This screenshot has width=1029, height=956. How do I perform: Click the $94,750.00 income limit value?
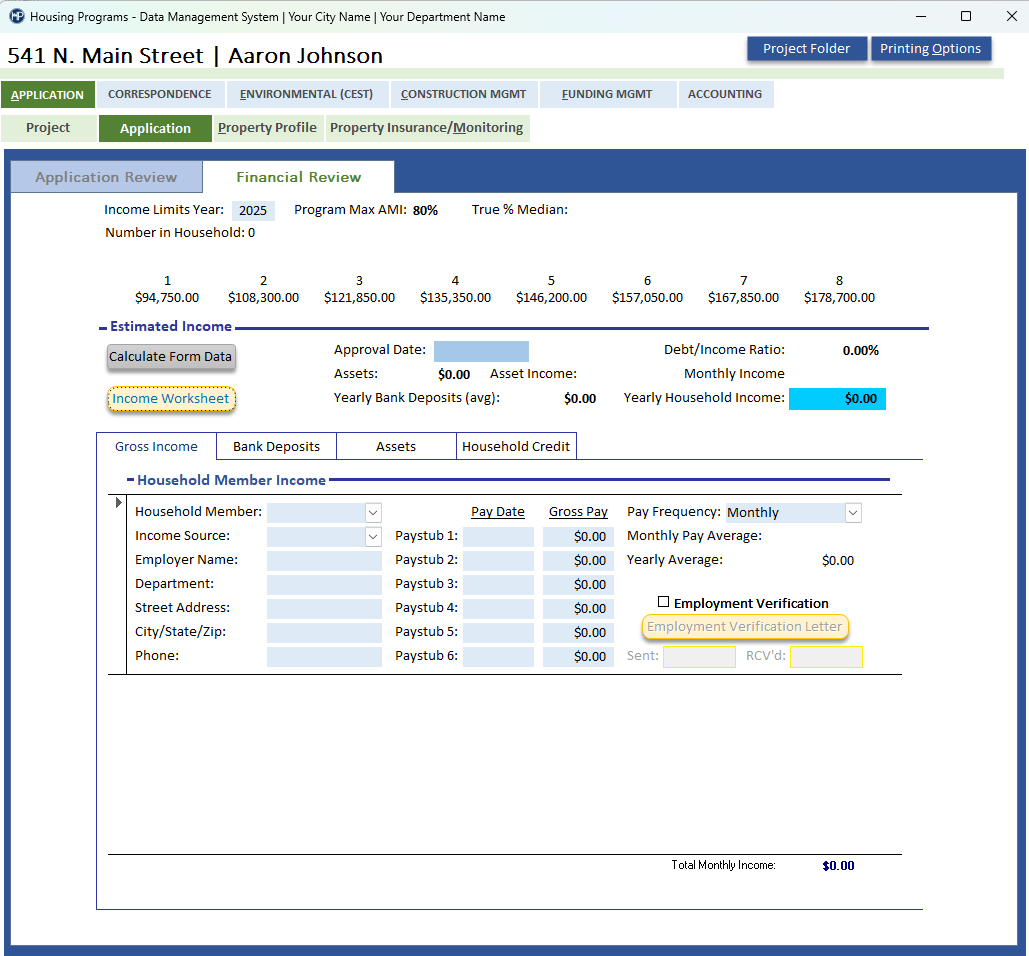coord(167,297)
